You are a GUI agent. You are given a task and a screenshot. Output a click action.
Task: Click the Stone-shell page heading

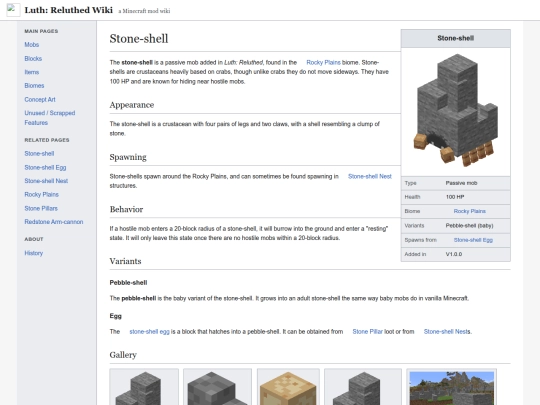pyautogui.click(x=139, y=39)
